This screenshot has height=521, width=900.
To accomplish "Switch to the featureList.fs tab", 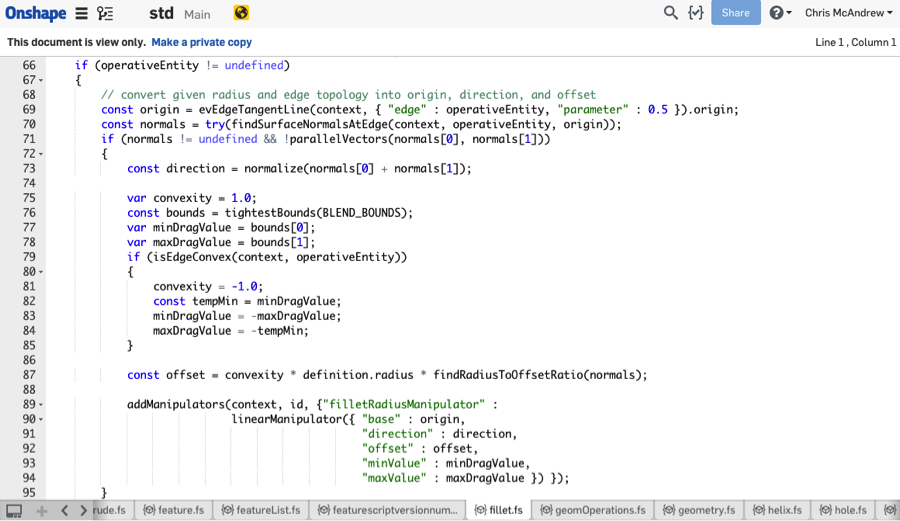I will 261,510.
